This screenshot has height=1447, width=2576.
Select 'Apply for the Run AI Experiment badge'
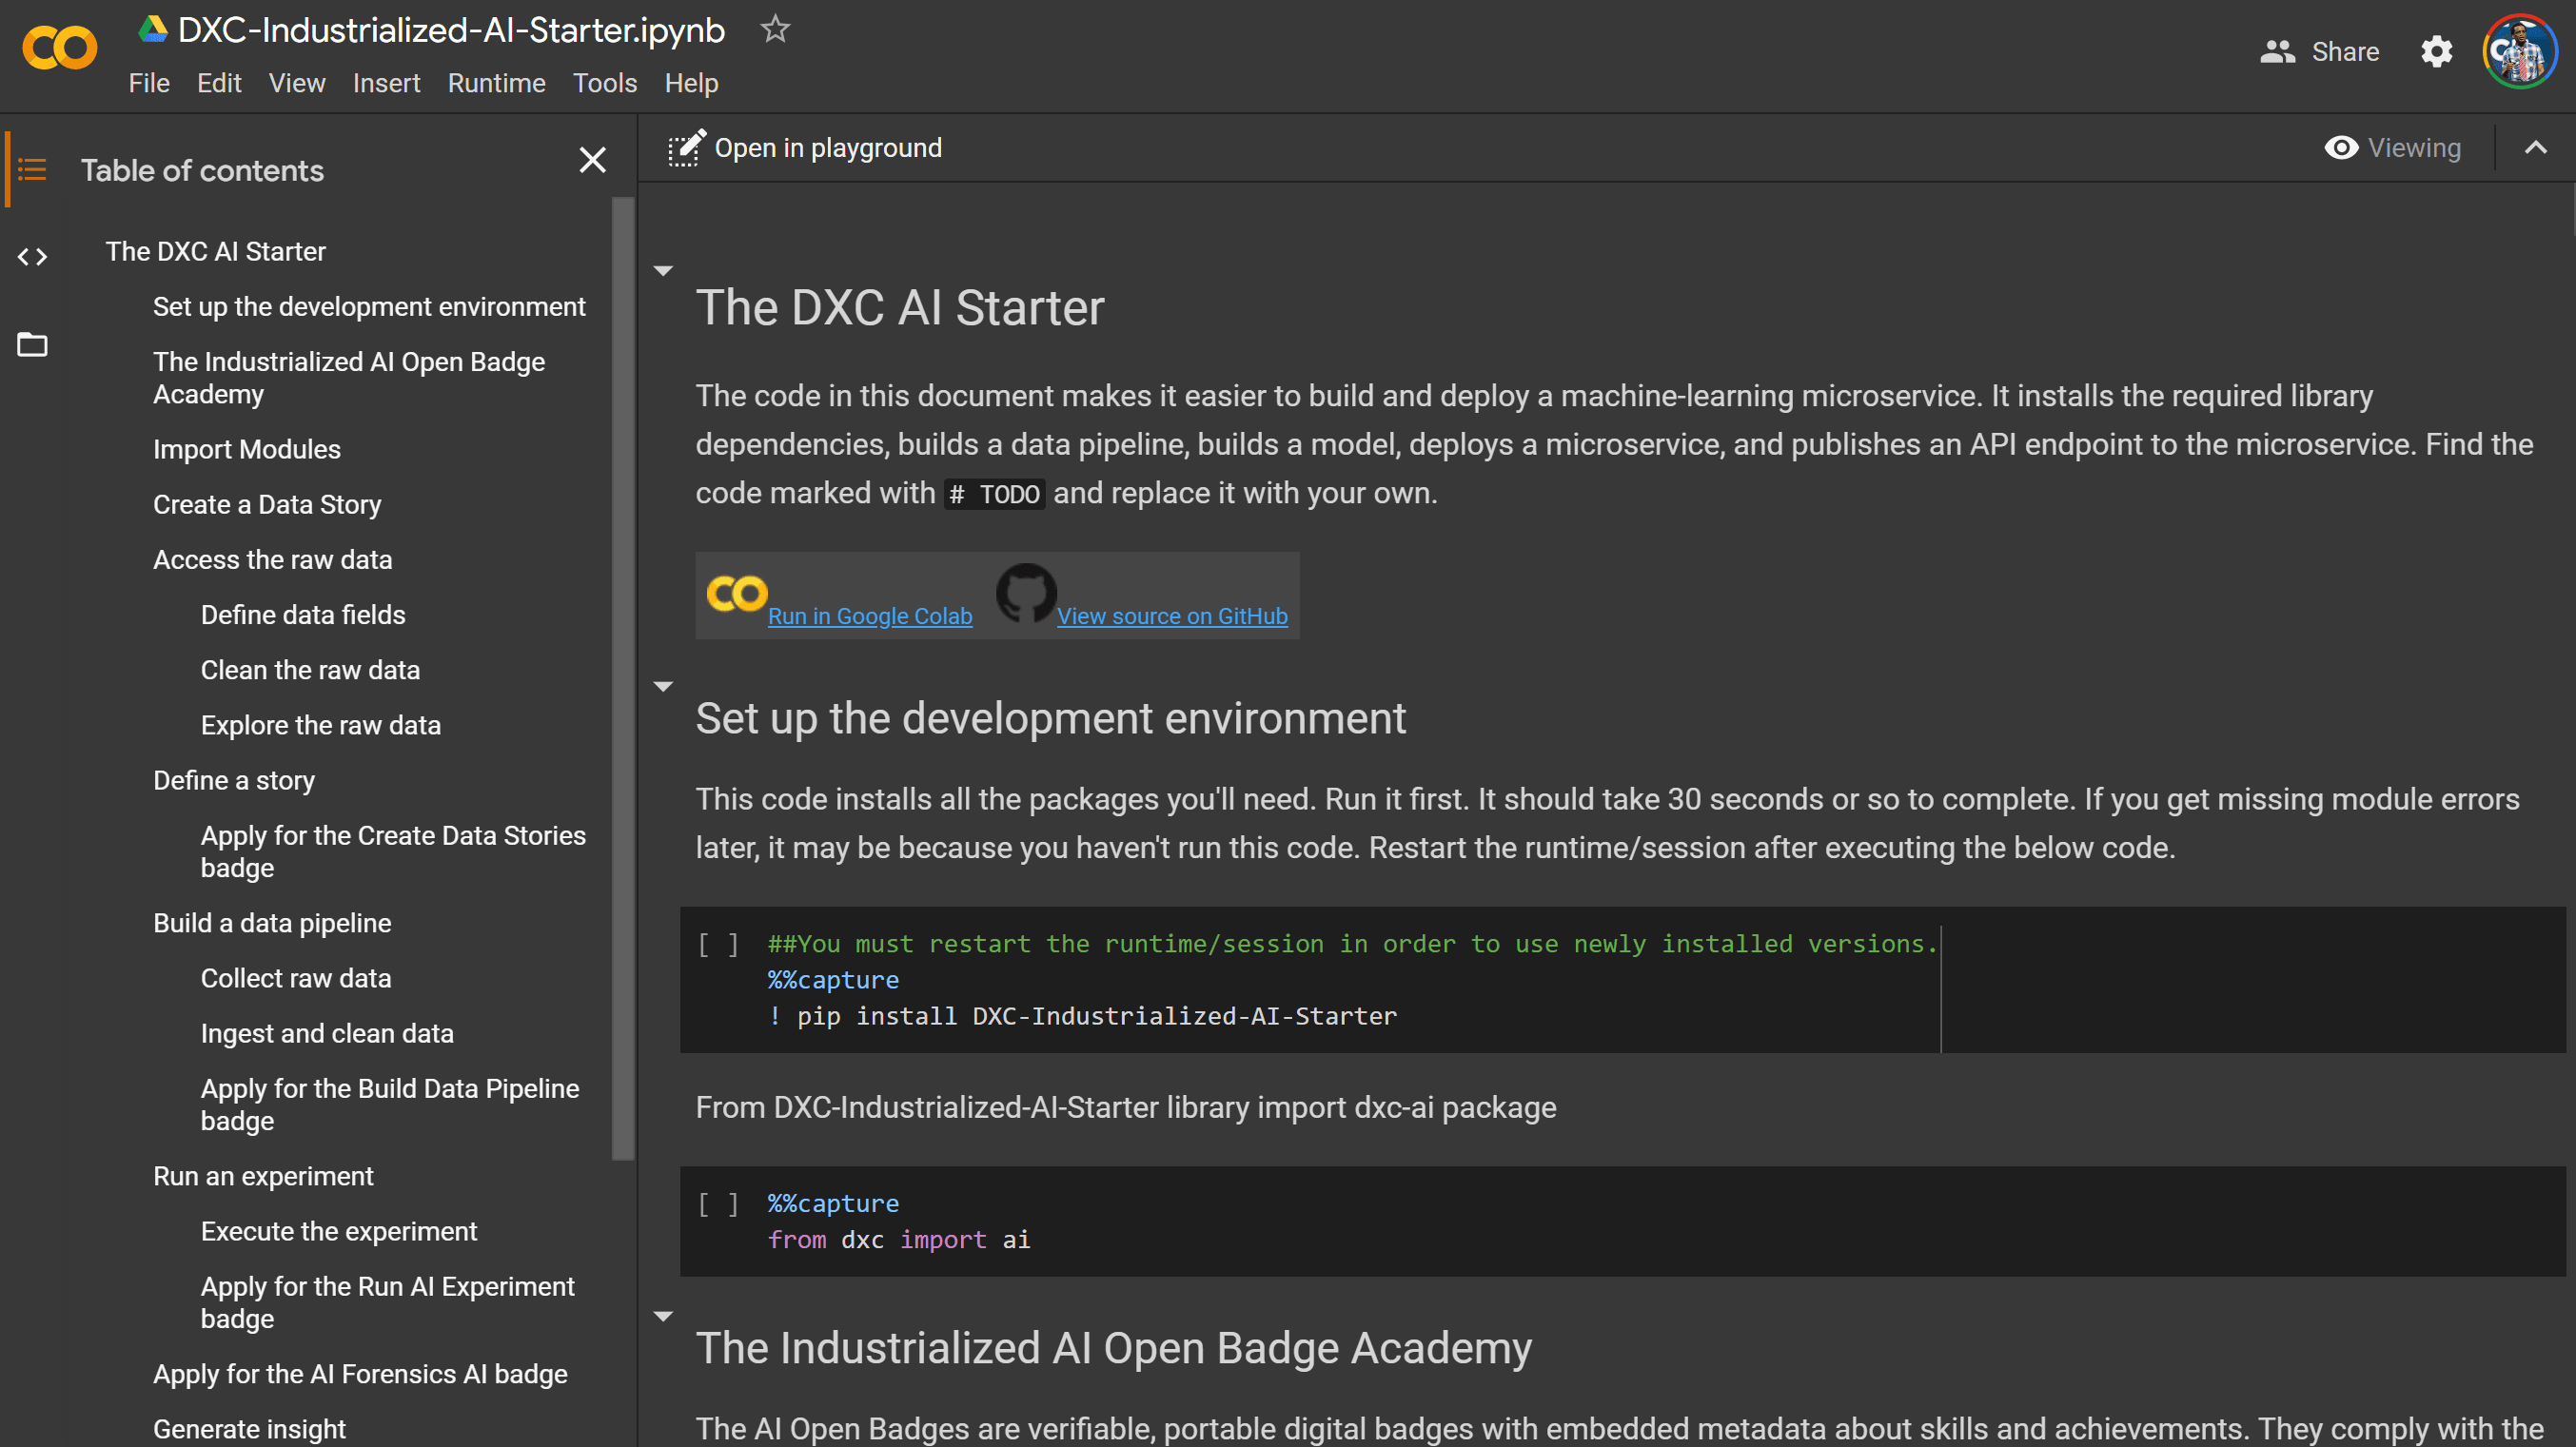coord(387,1302)
